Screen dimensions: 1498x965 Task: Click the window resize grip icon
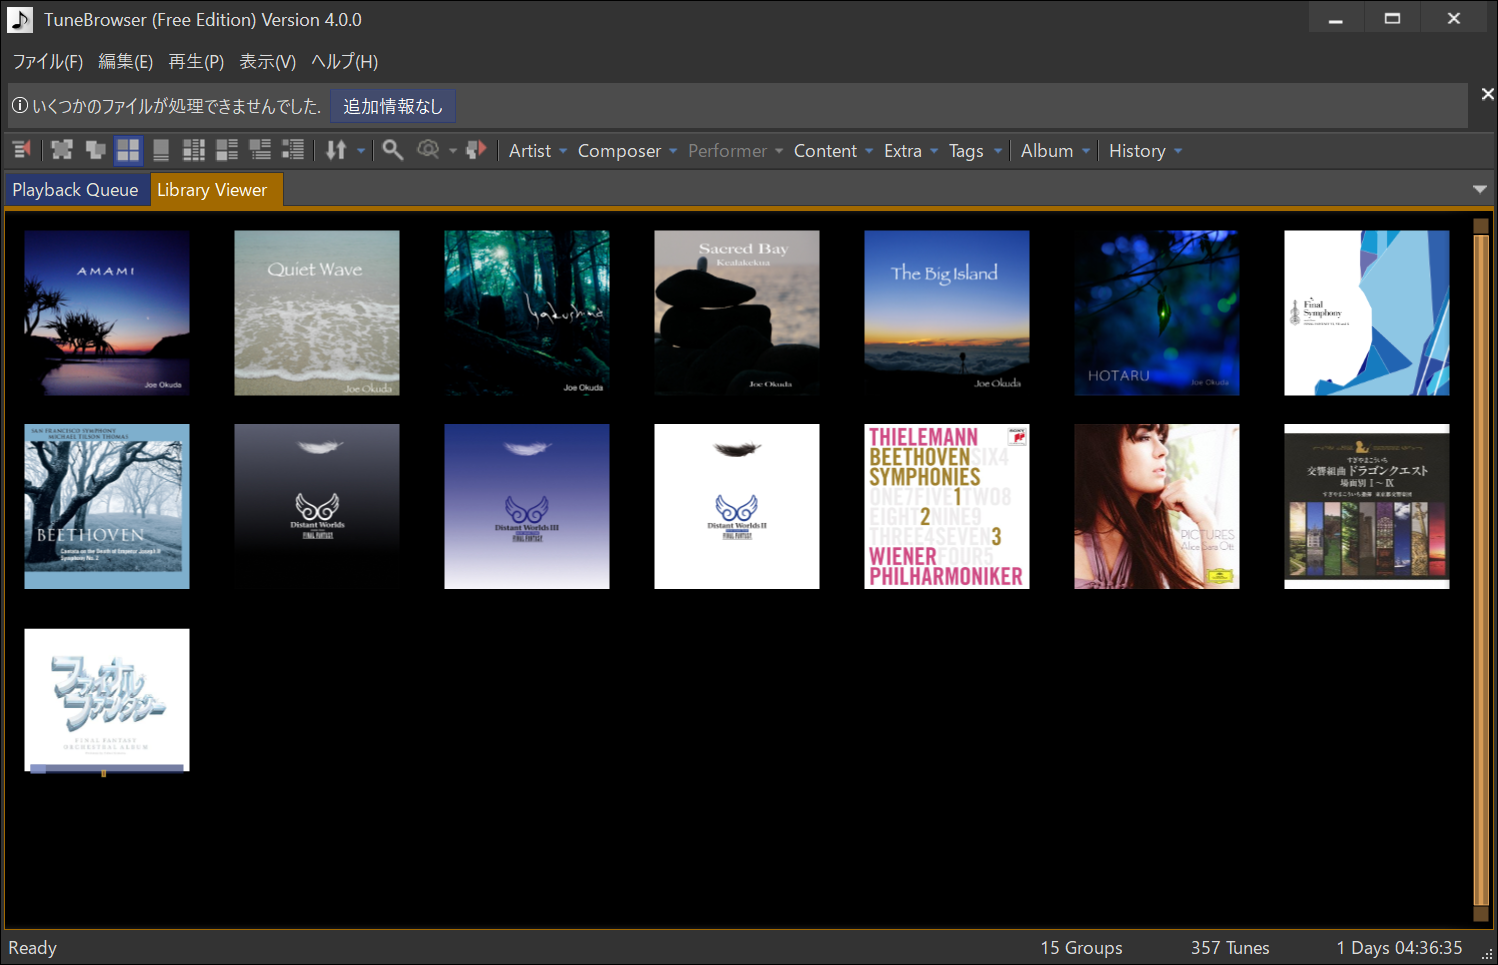[1487, 954]
